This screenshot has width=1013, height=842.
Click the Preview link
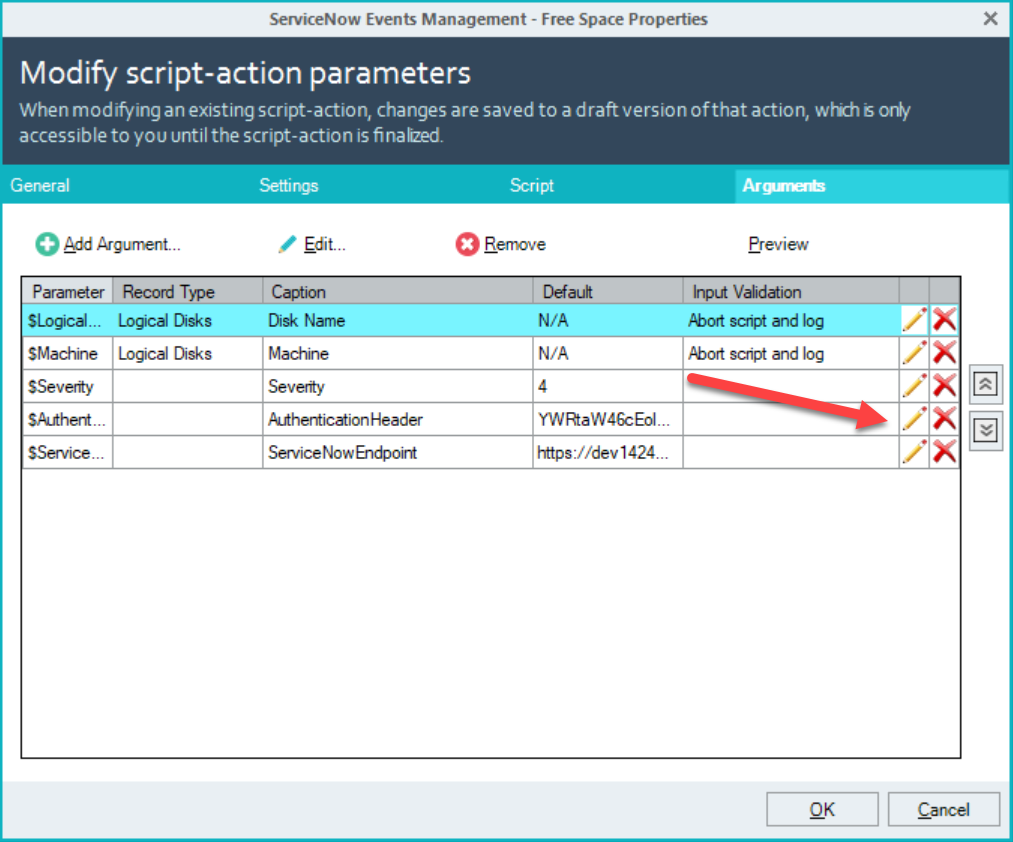778,244
